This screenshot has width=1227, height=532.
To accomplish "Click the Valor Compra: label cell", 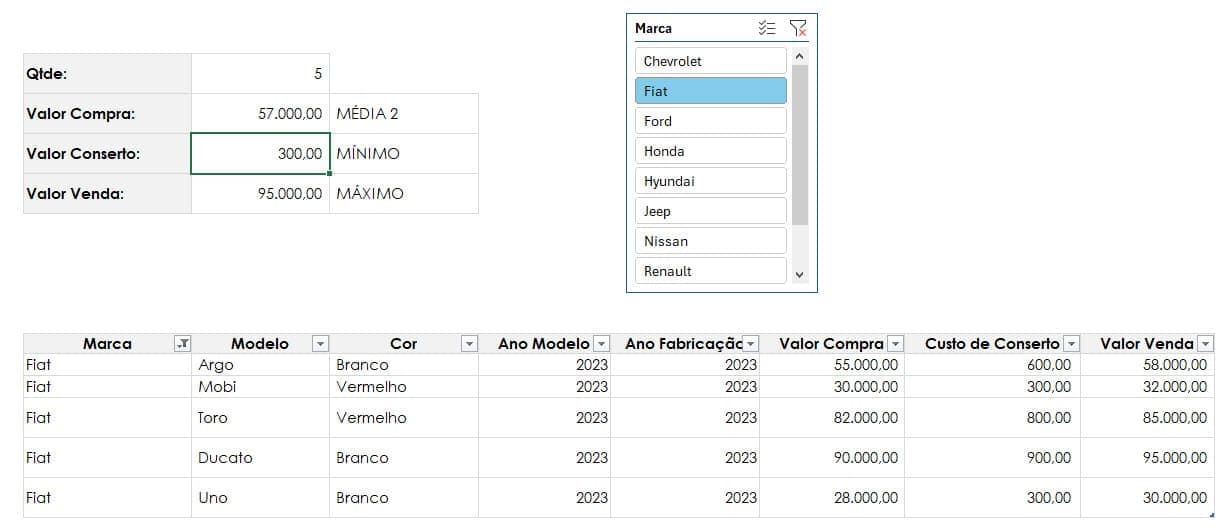I will tap(107, 114).
